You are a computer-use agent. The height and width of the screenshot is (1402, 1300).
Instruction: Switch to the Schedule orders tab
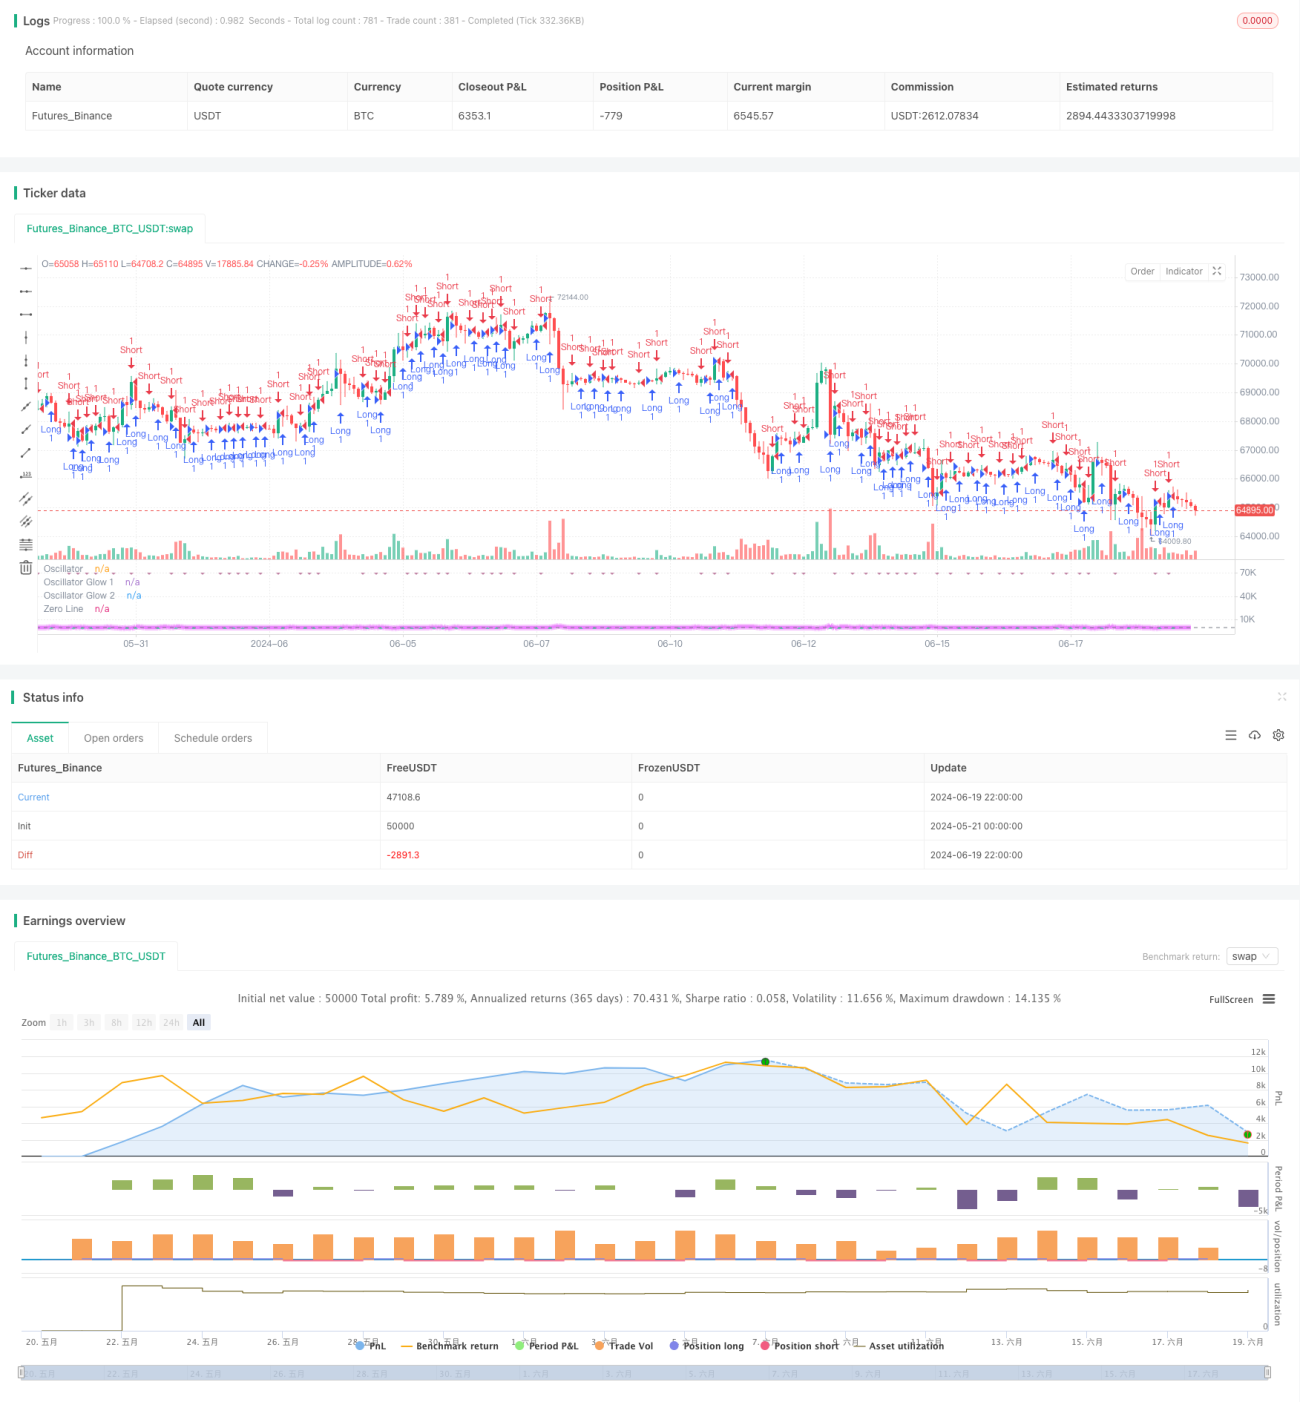(x=213, y=738)
